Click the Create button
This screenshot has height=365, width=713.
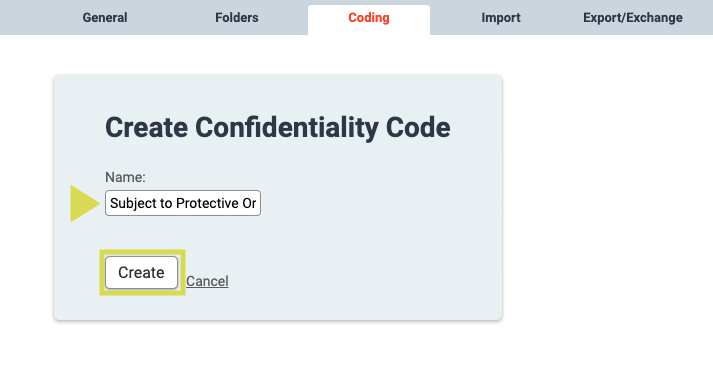pos(141,272)
